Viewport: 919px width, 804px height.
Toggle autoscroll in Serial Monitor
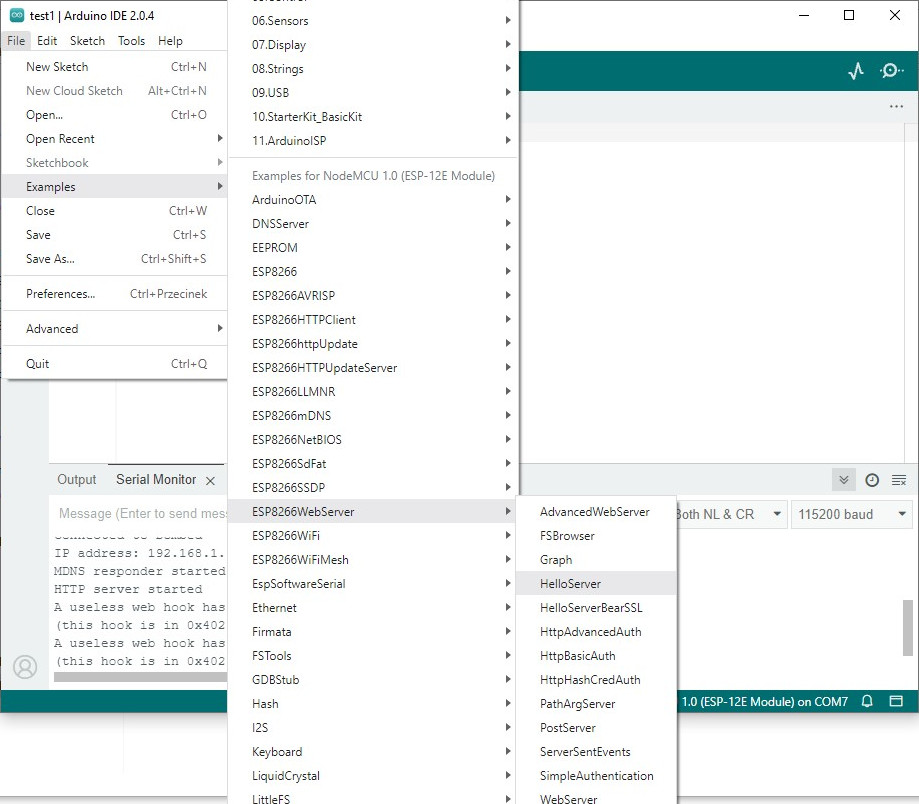coord(844,480)
